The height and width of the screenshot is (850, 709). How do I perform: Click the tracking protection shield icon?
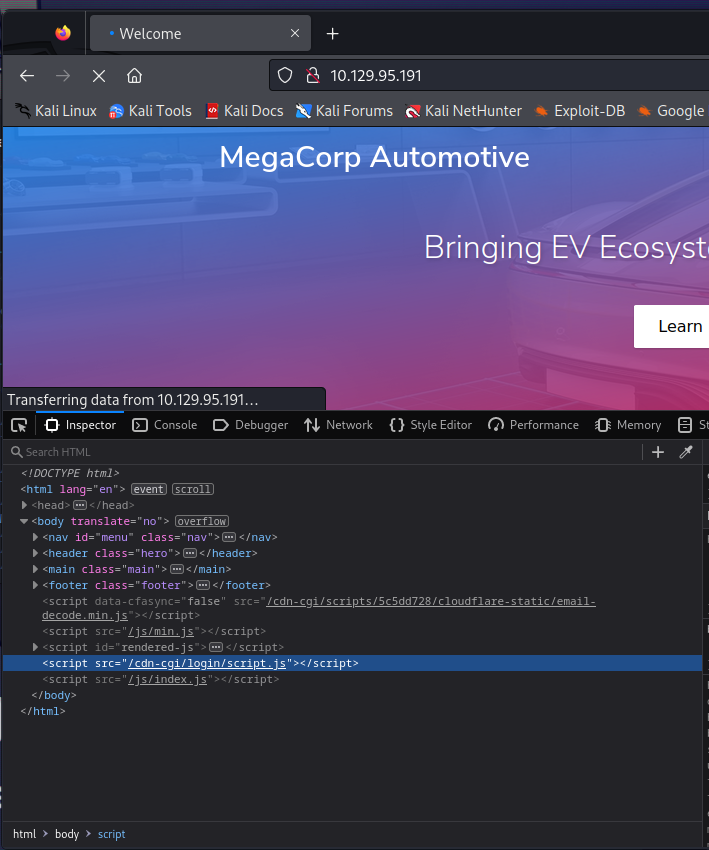285,75
